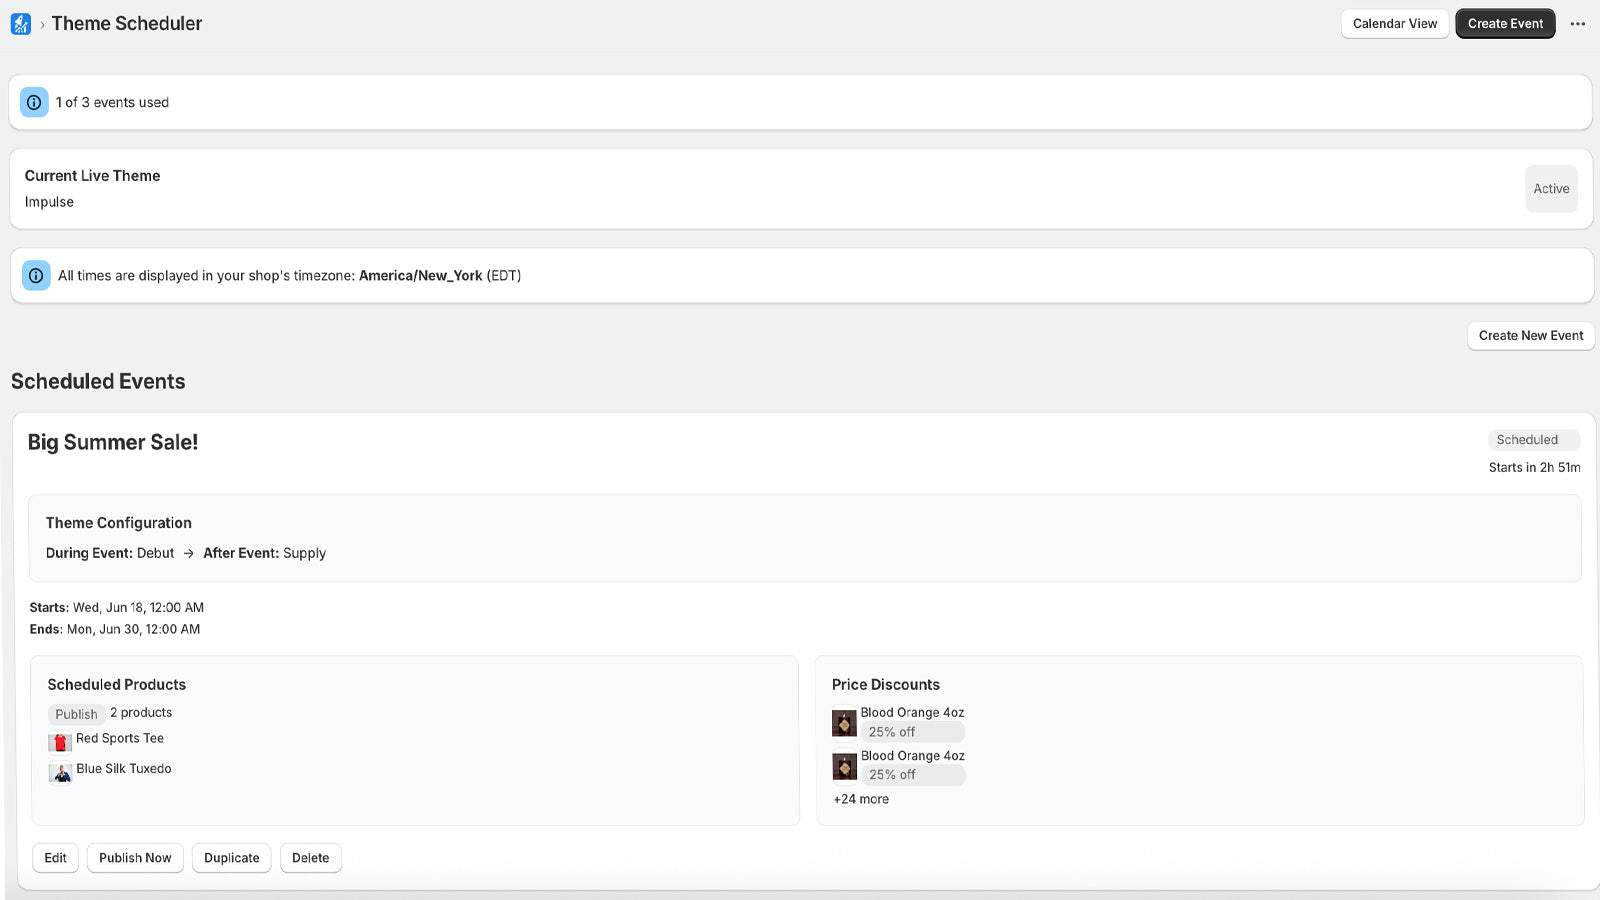Click the timezone info icon
Image resolution: width=1600 pixels, height=900 pixels.
tap(36, 276)
